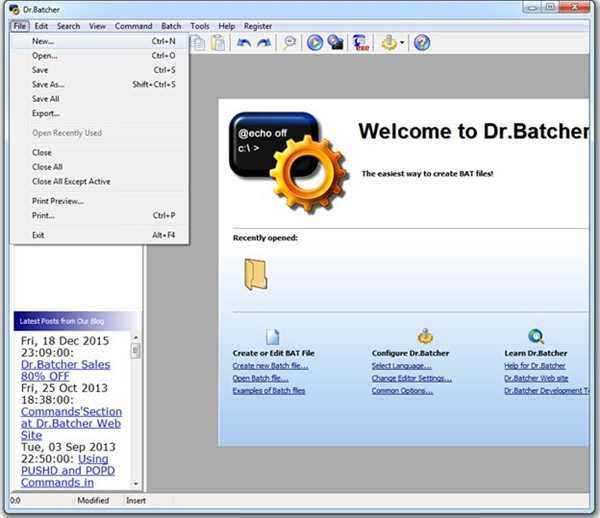Visit the Dr.Batcher Web site link

click(536, 378)
